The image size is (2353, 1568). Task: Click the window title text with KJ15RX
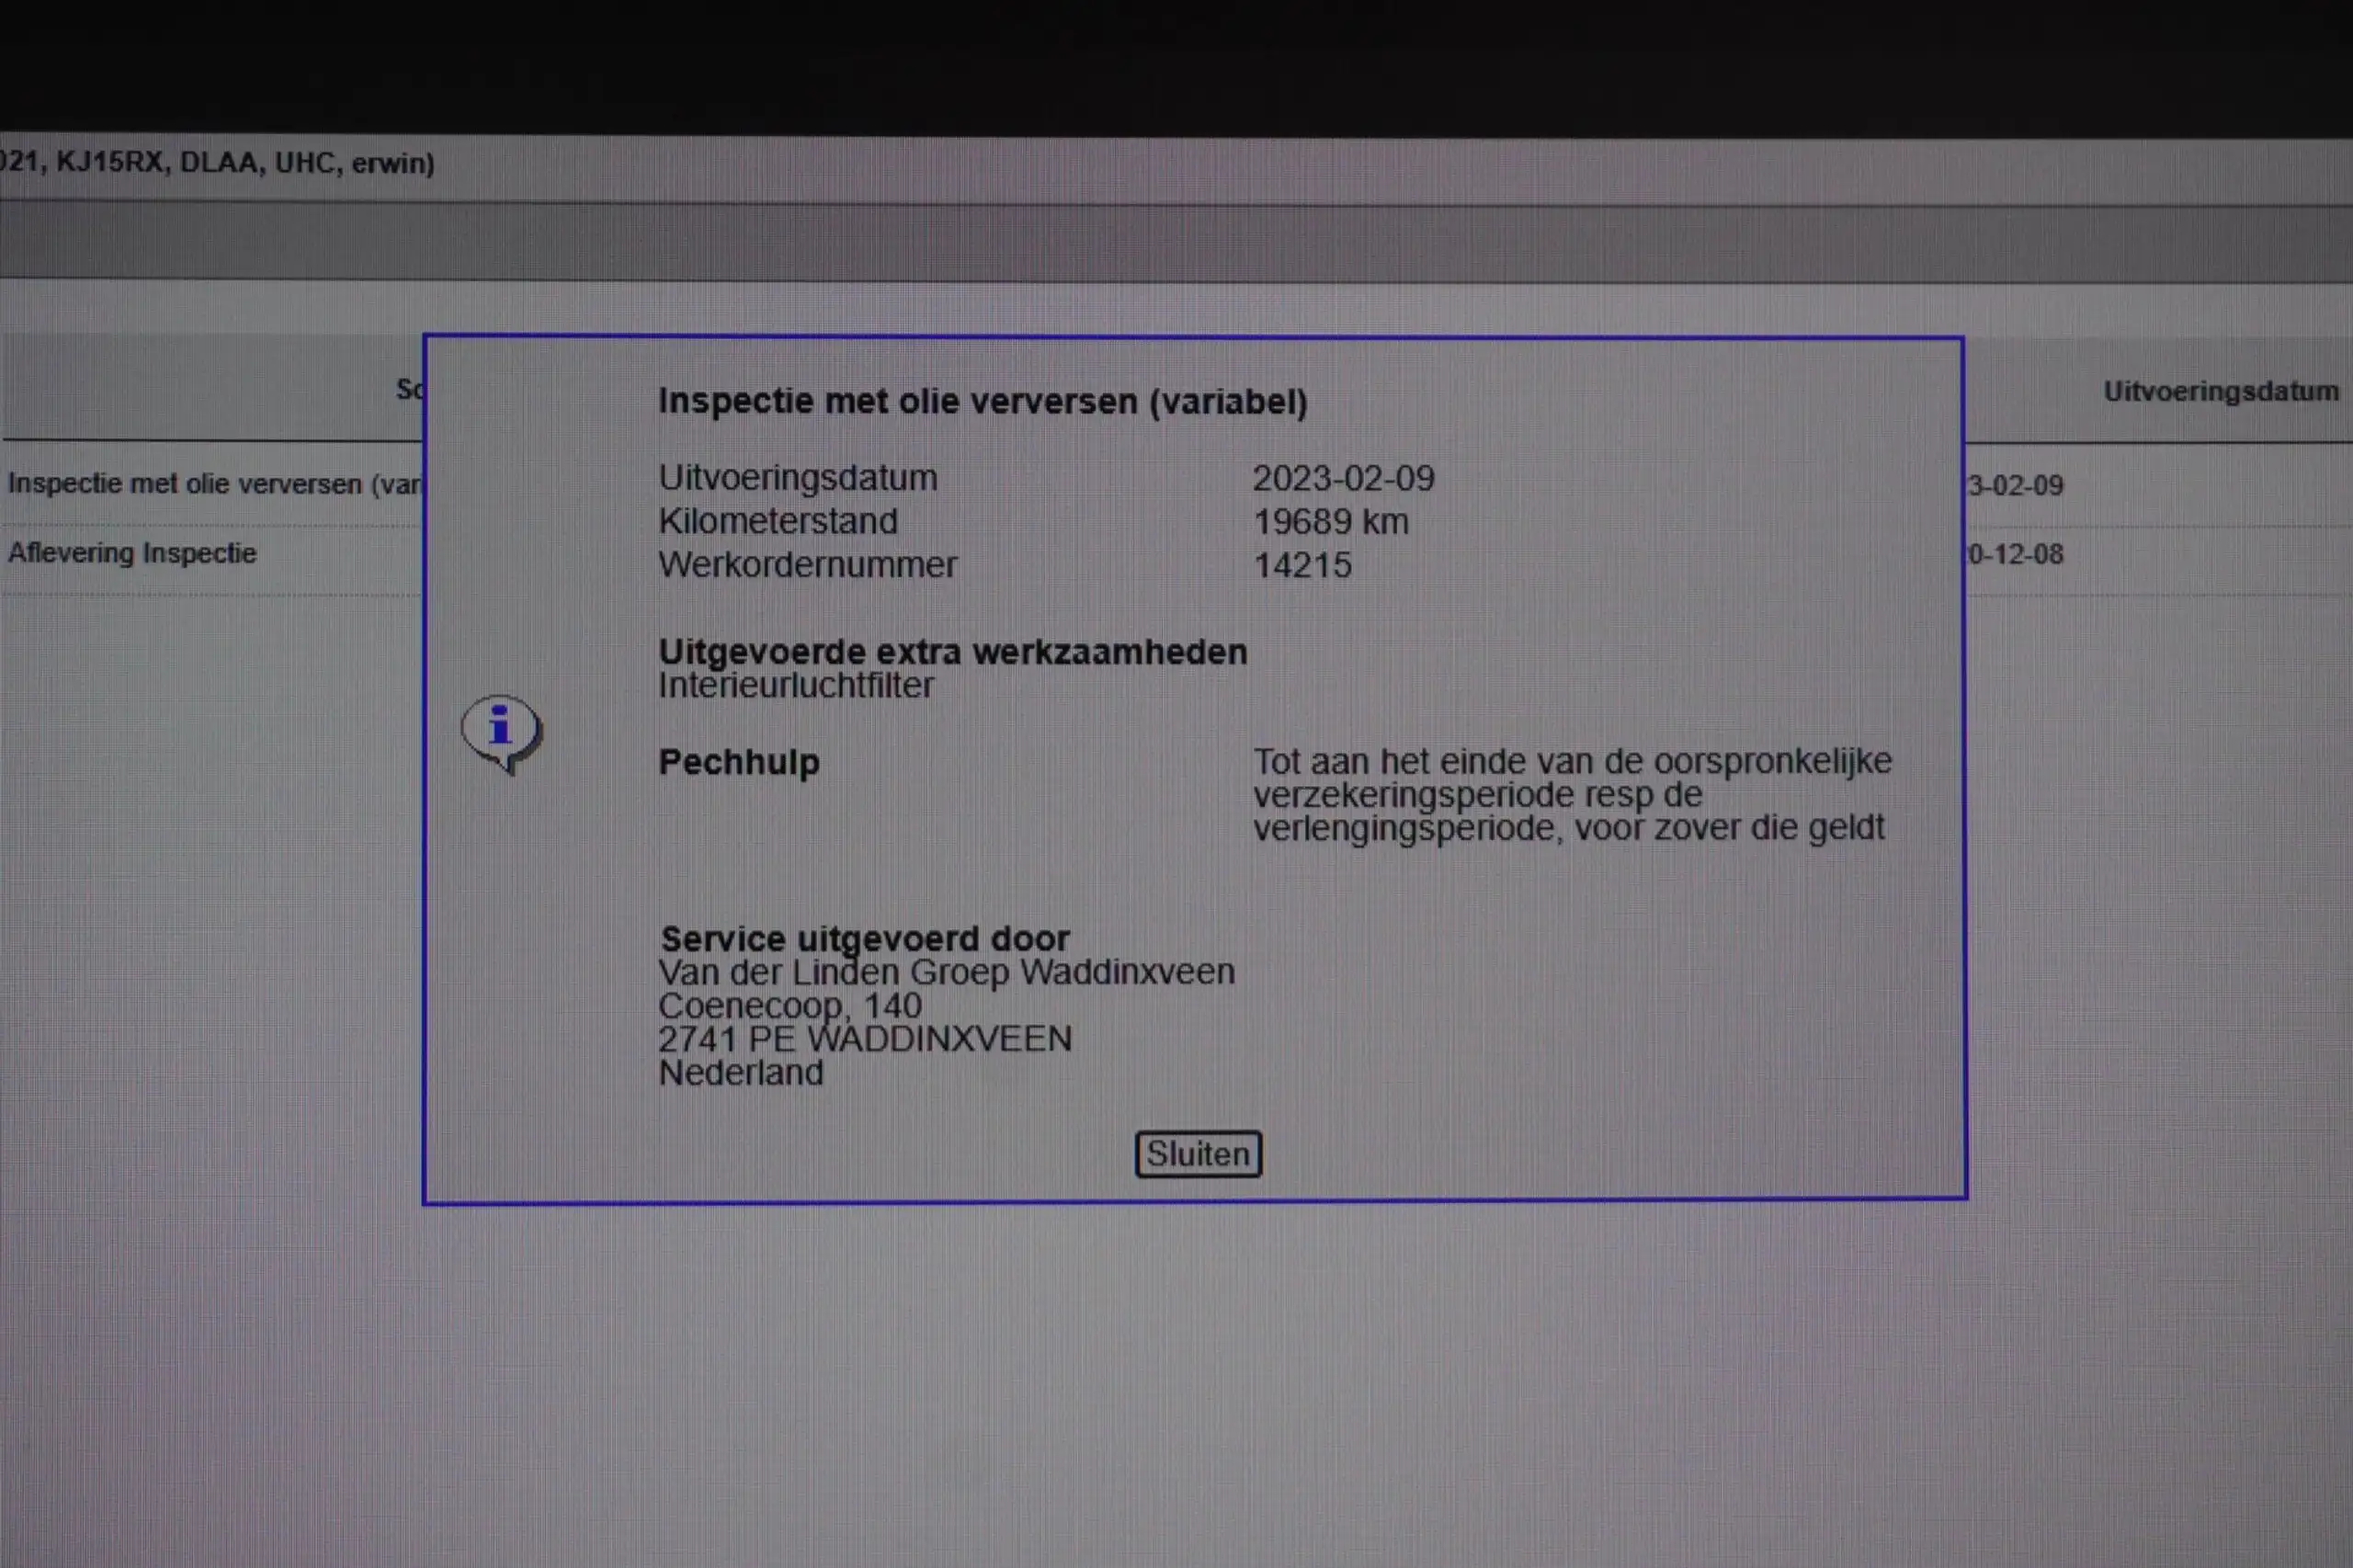(217, 163)
